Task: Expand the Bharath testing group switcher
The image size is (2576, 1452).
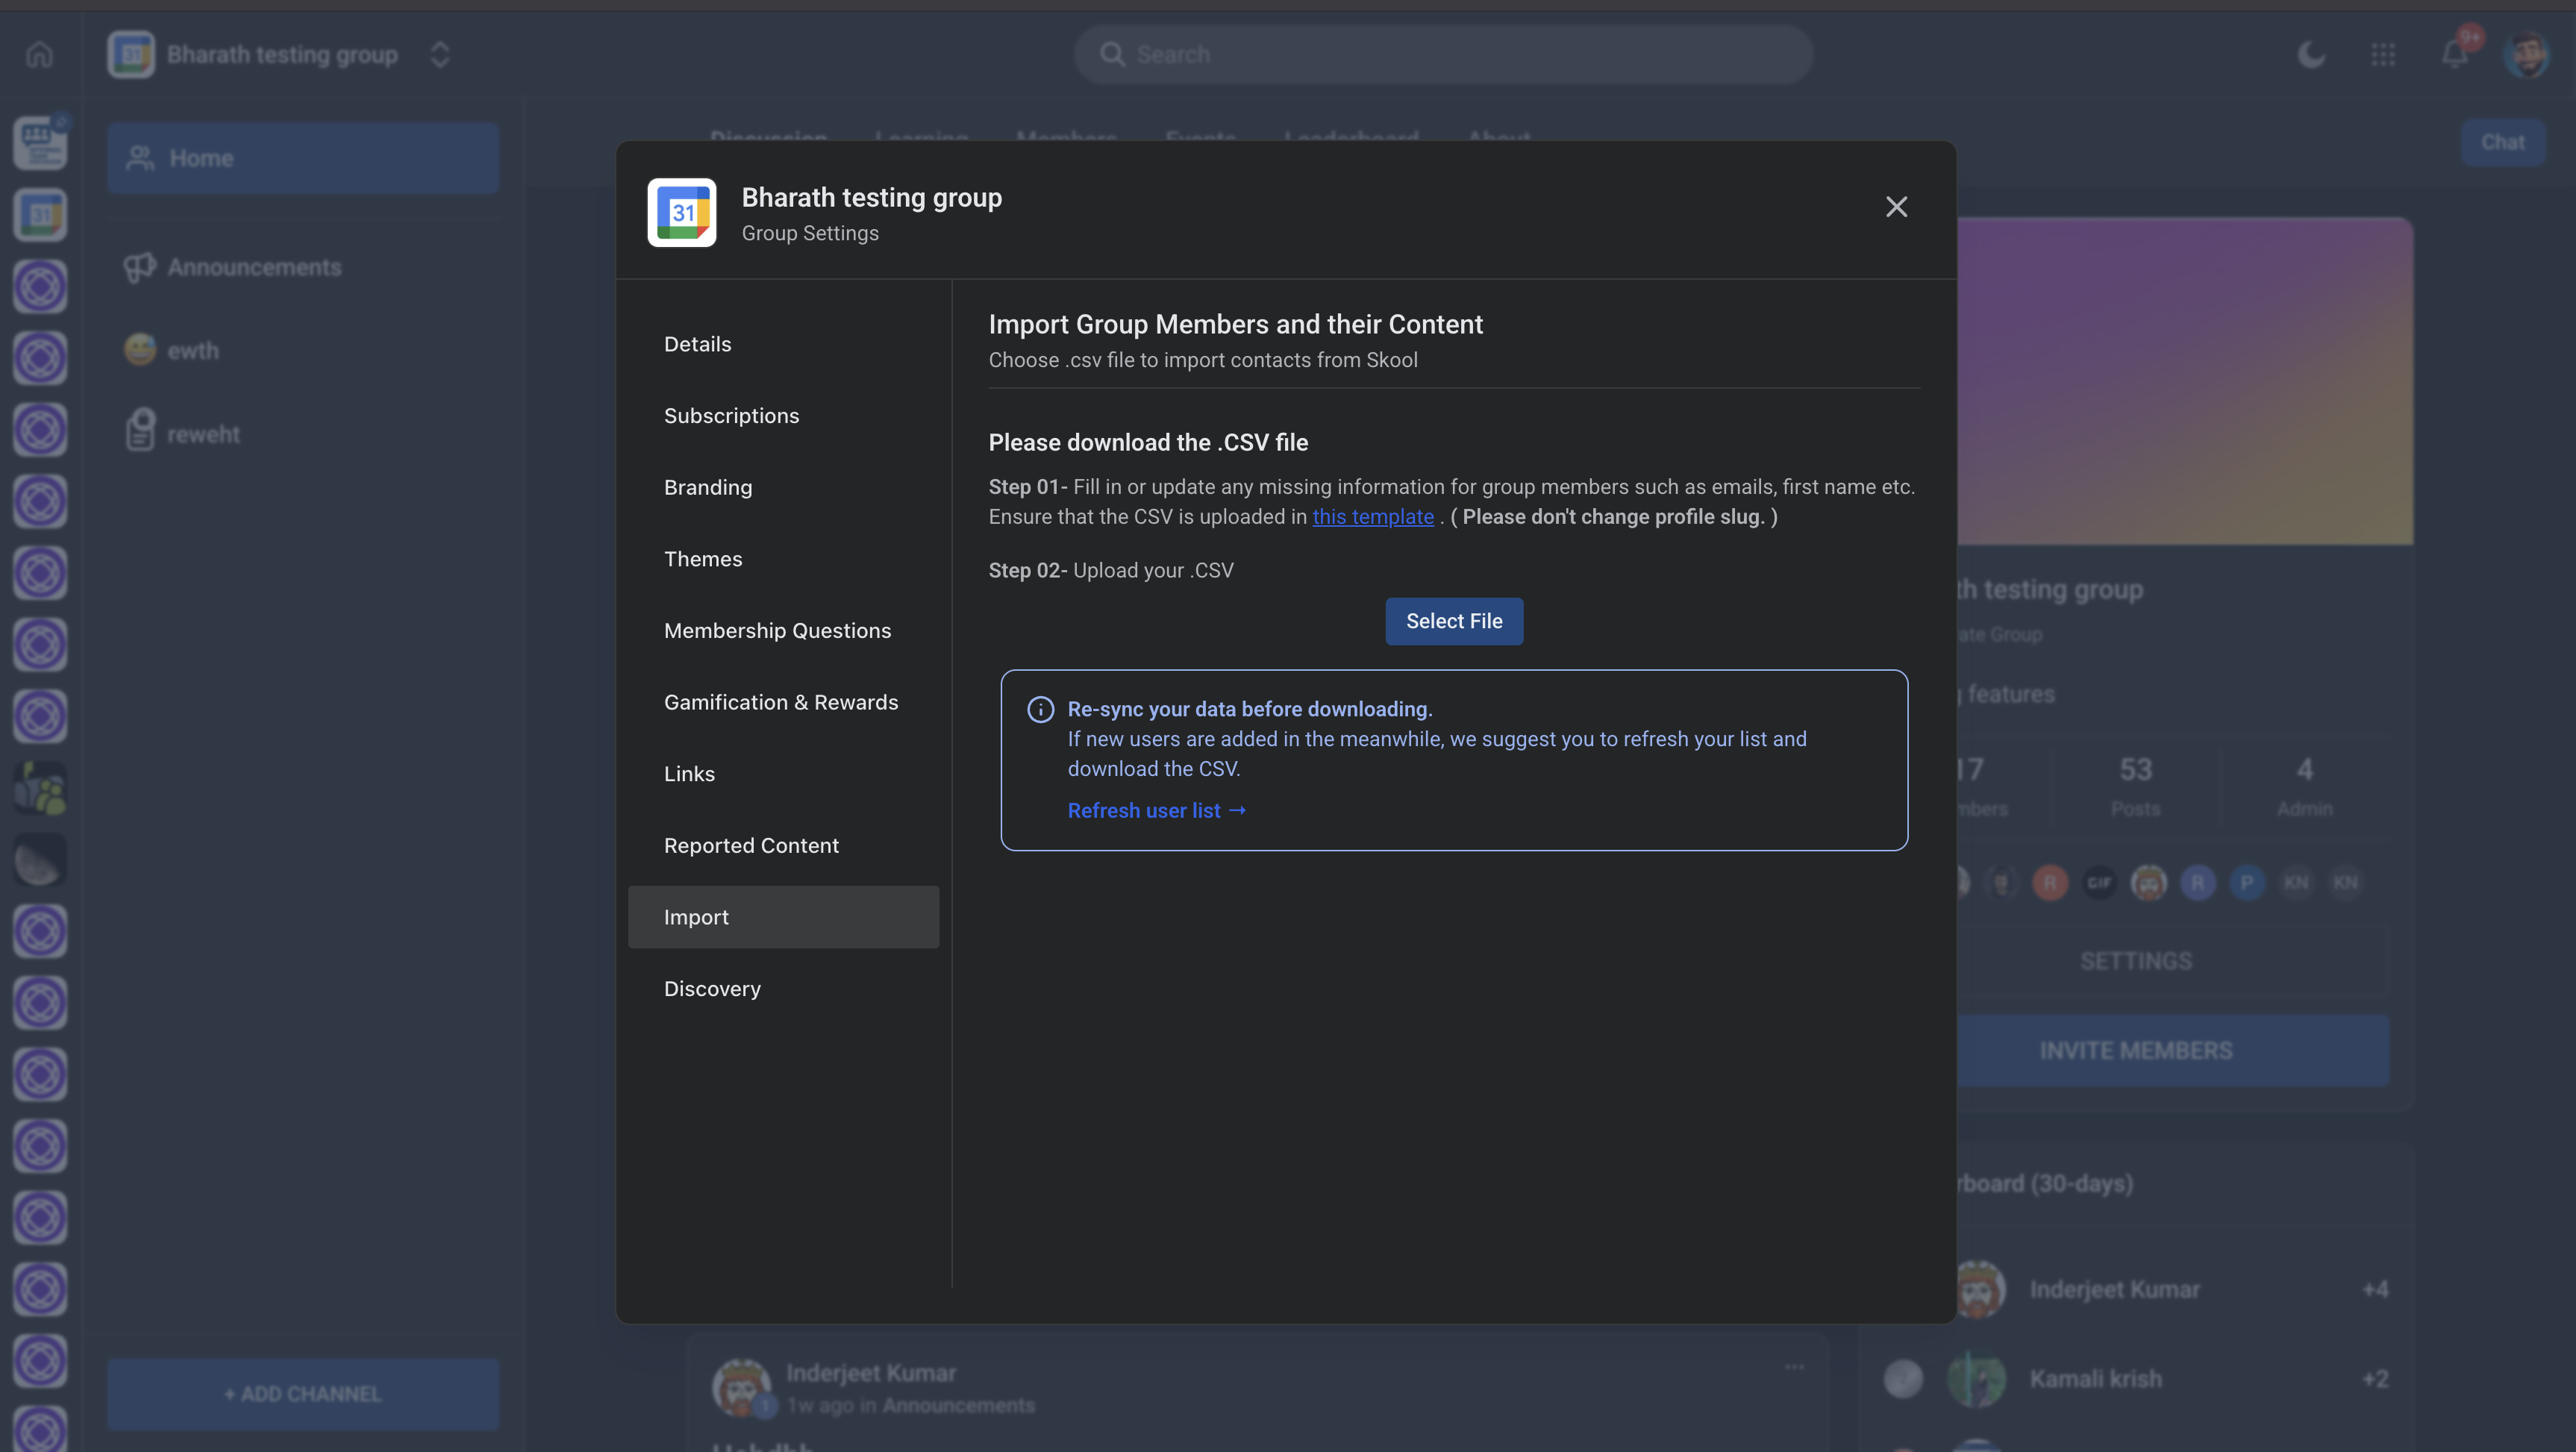Action: pos(440,55)
